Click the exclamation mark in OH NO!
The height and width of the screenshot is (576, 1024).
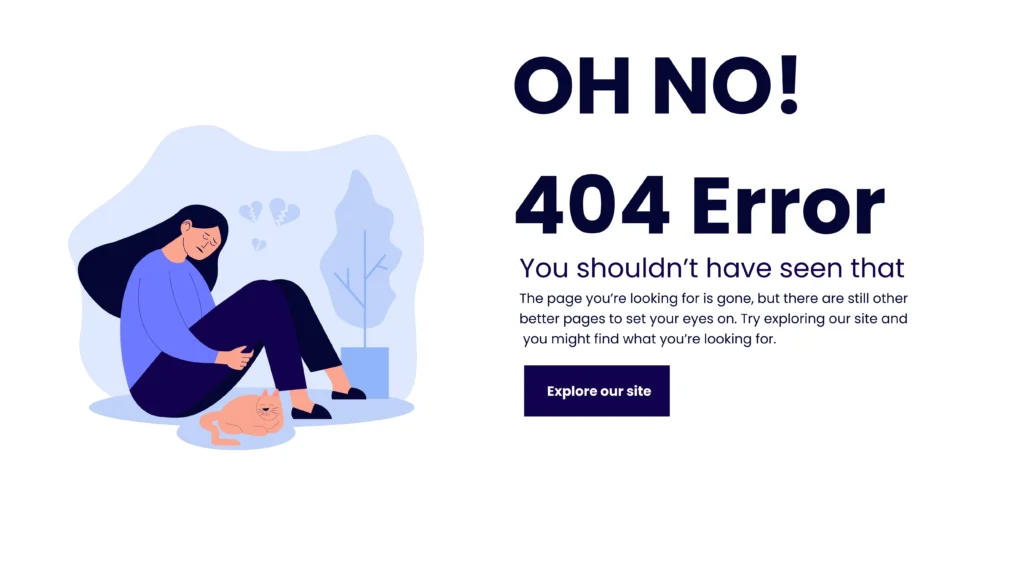[789, 85]
